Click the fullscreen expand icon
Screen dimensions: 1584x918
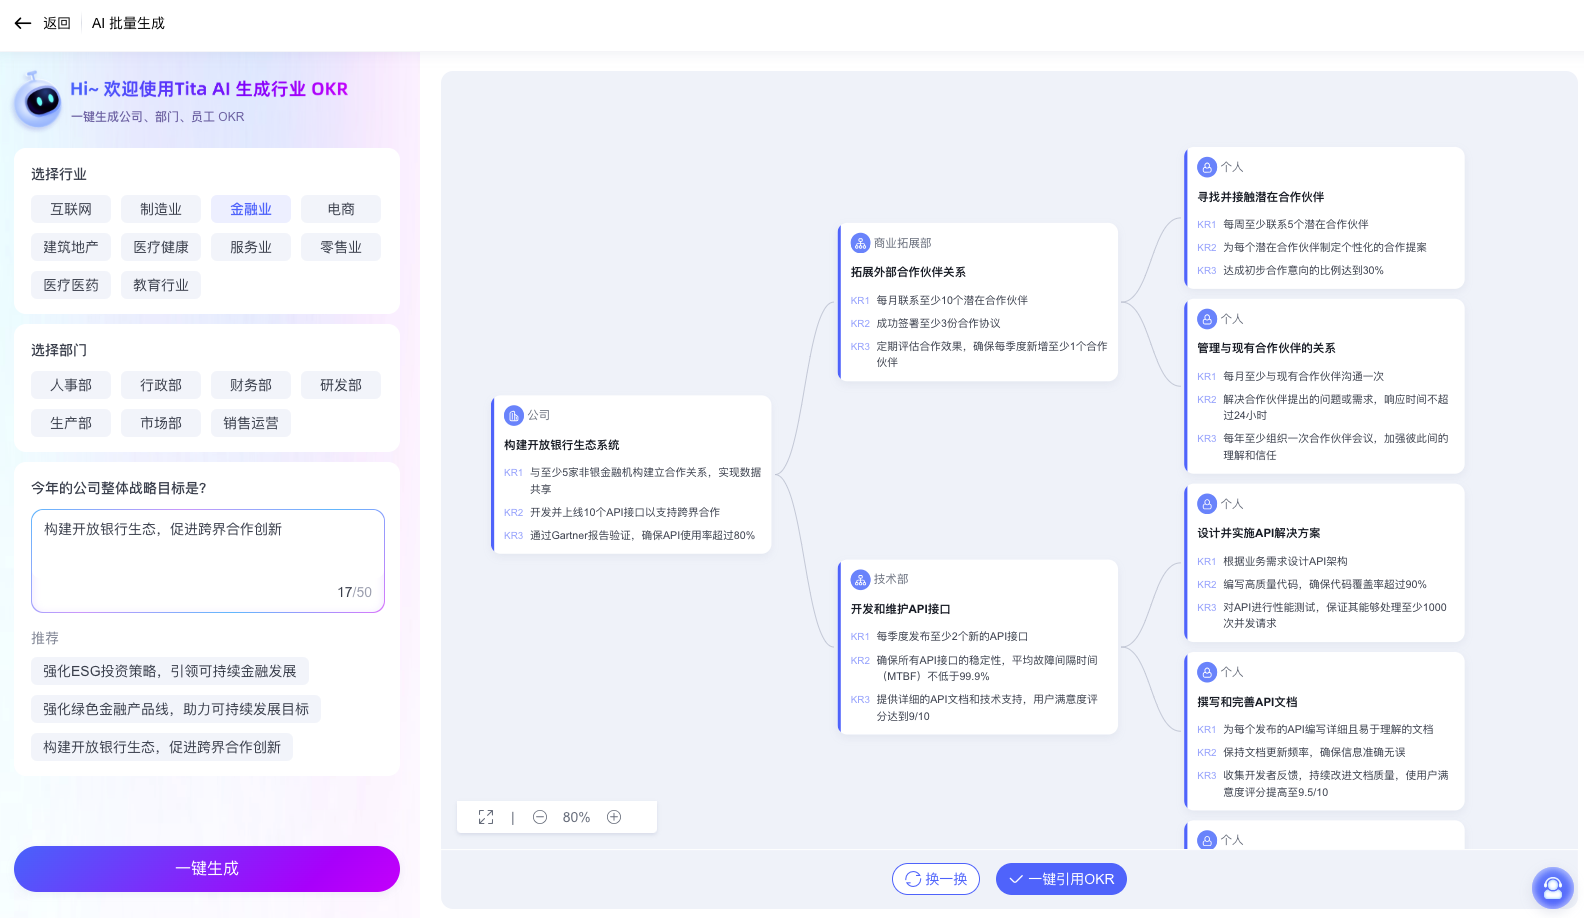coord(486,817)
